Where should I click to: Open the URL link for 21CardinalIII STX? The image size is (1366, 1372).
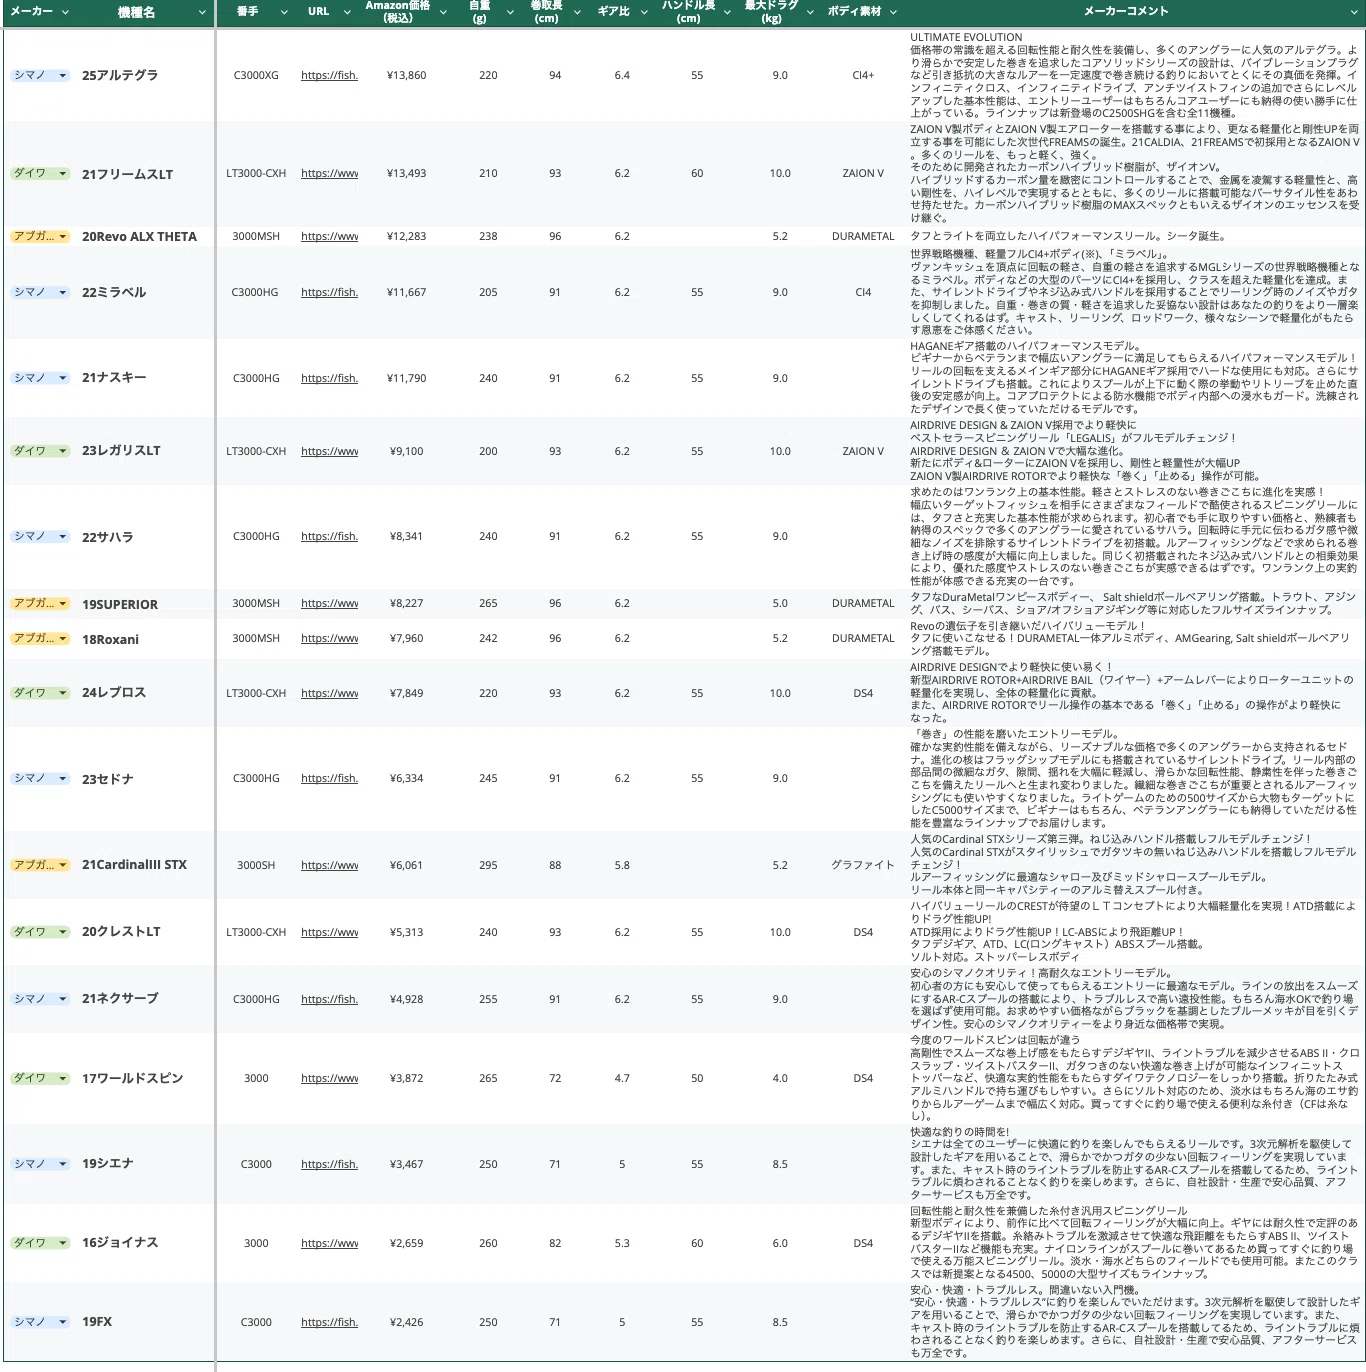pyautogui.click(x=329, y=865)
